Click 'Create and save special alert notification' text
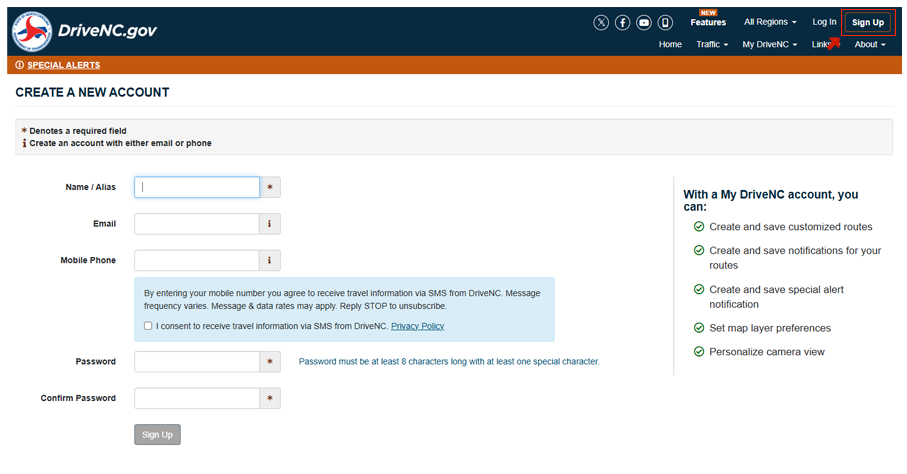 coord(776,297)
